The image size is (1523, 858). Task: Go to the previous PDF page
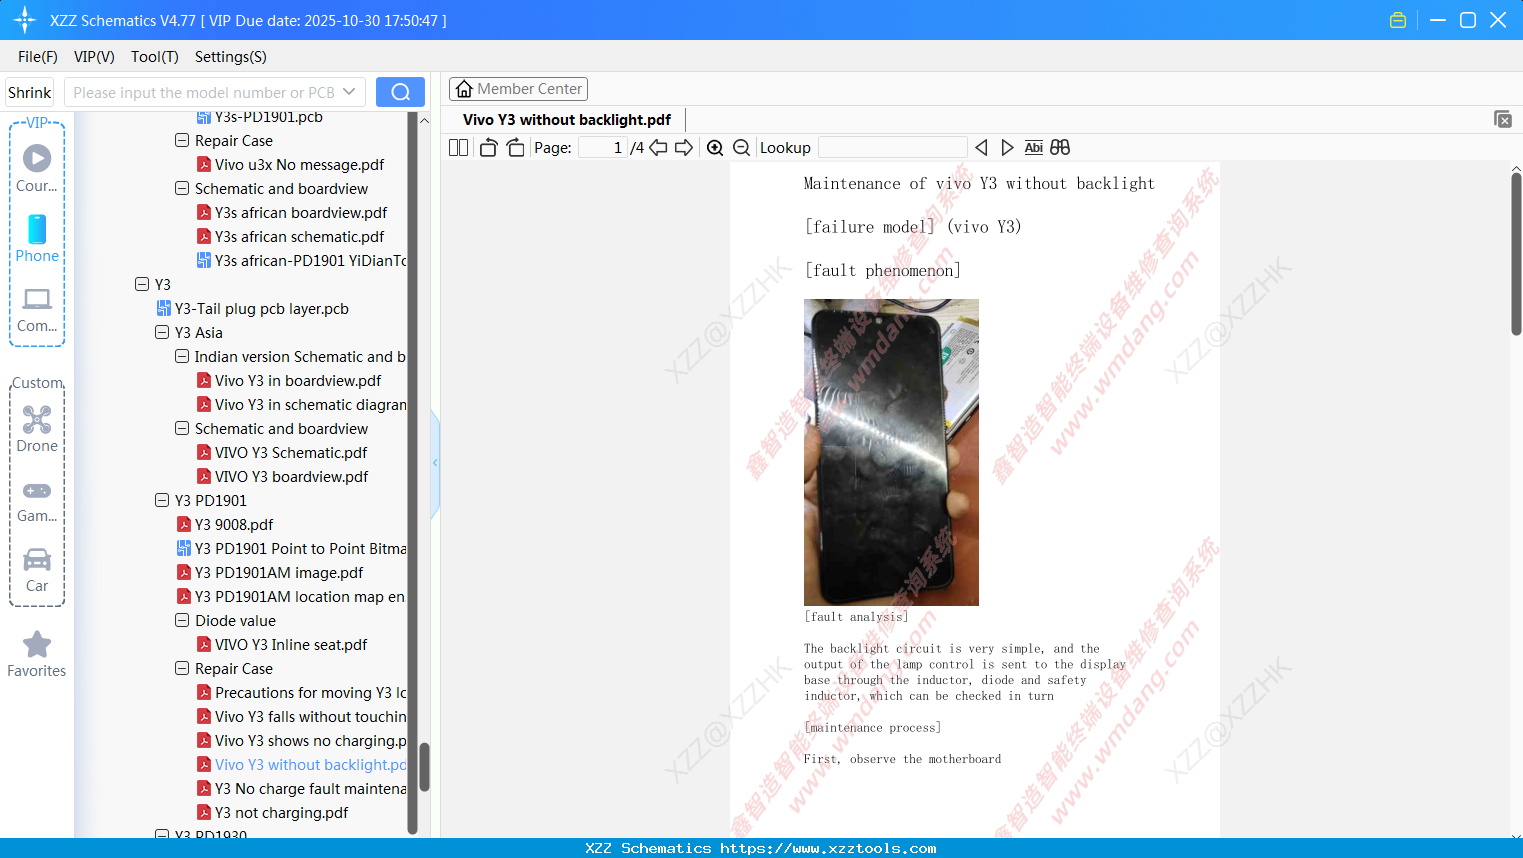(x=658, y=148)
